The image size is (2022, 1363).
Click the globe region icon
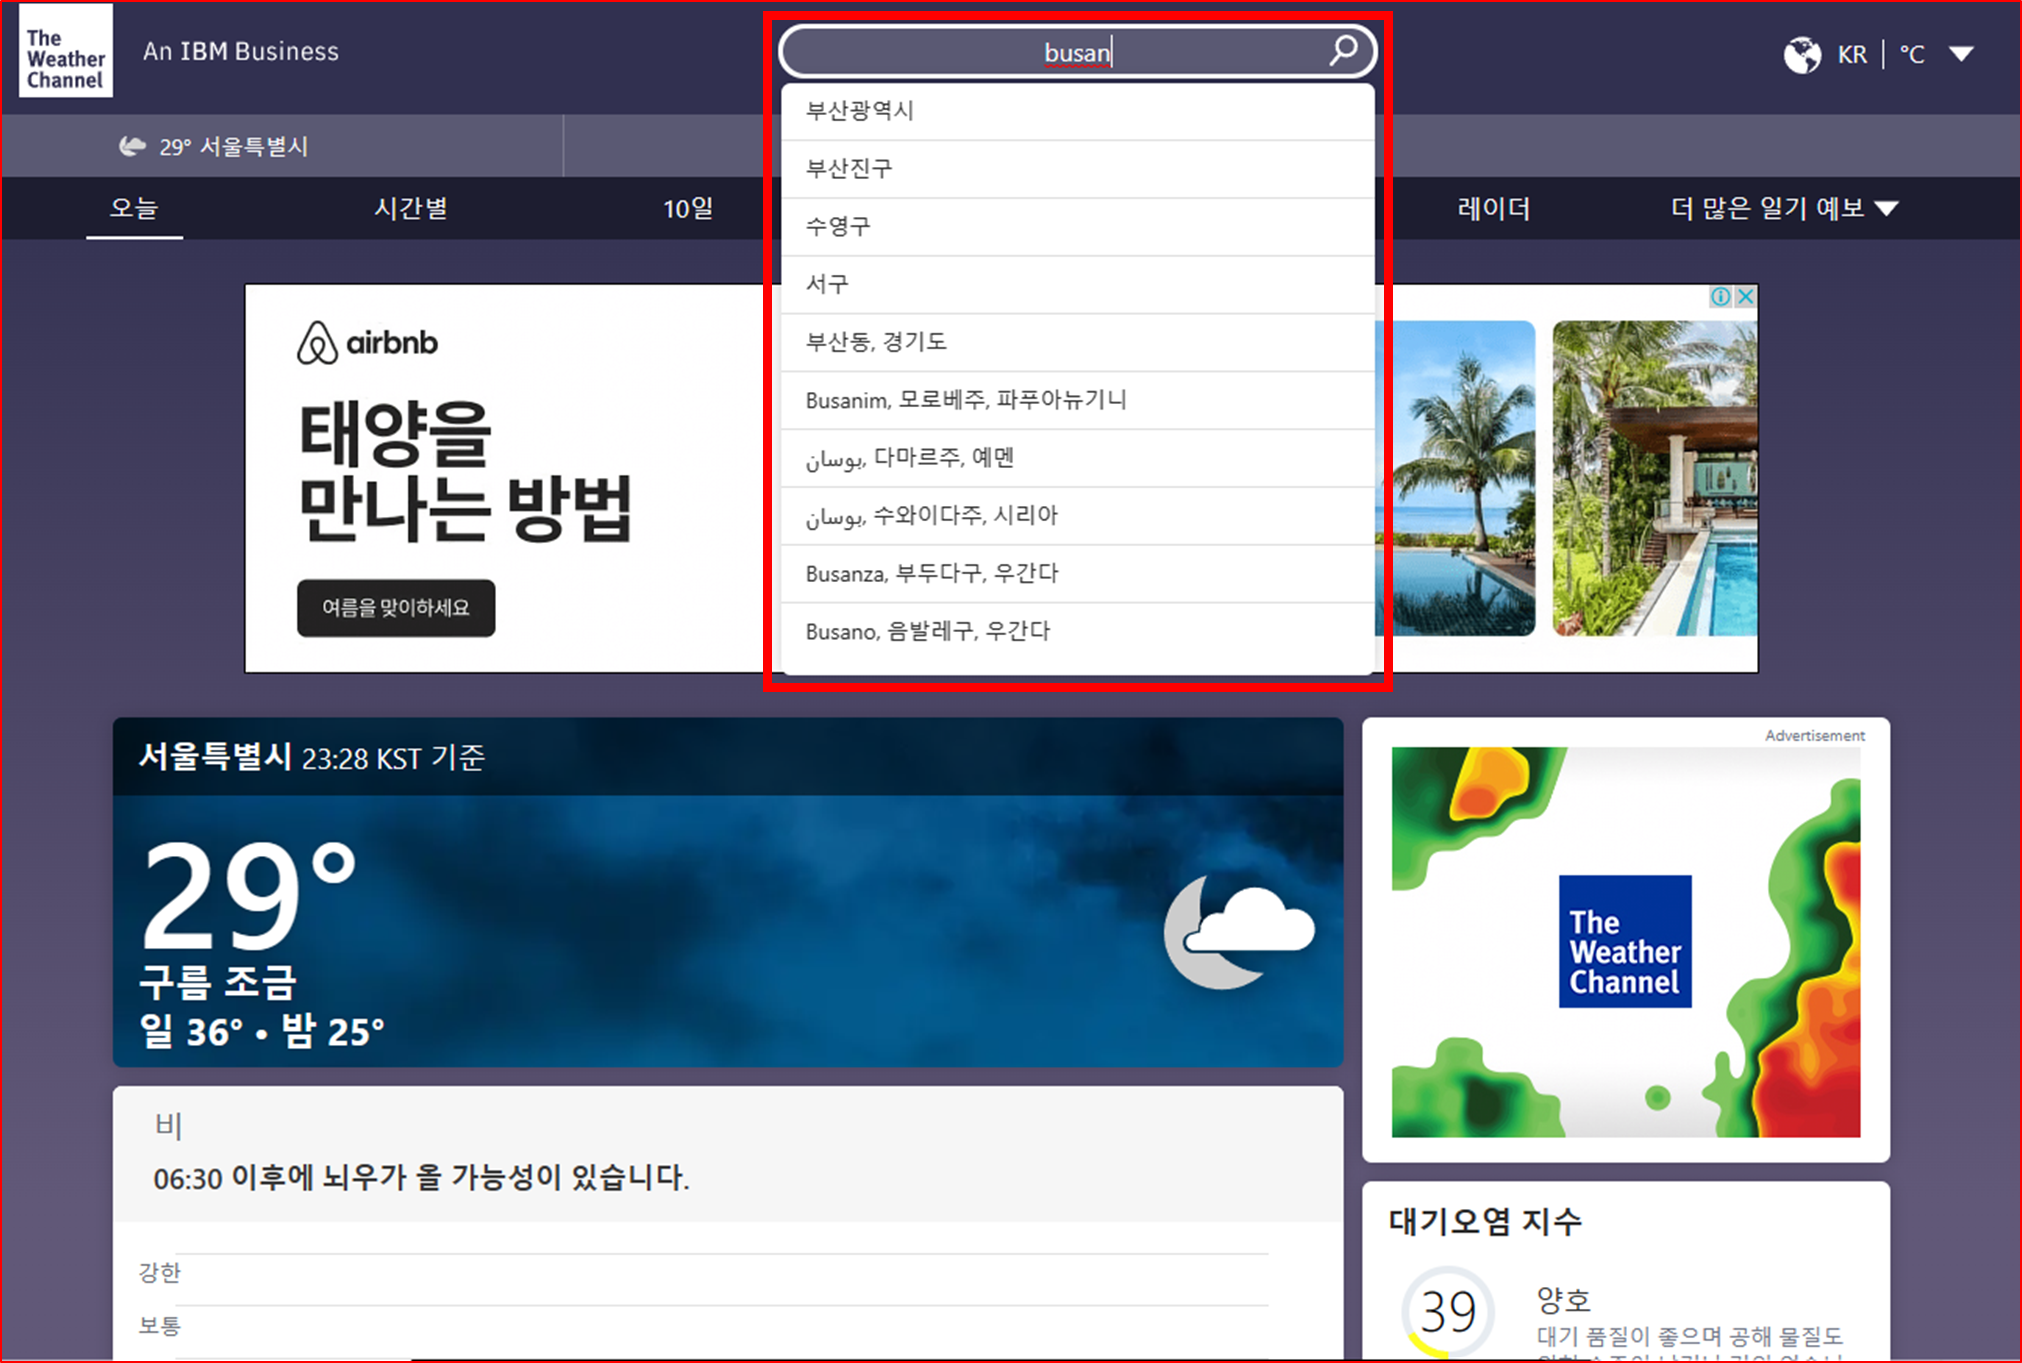1802,54
